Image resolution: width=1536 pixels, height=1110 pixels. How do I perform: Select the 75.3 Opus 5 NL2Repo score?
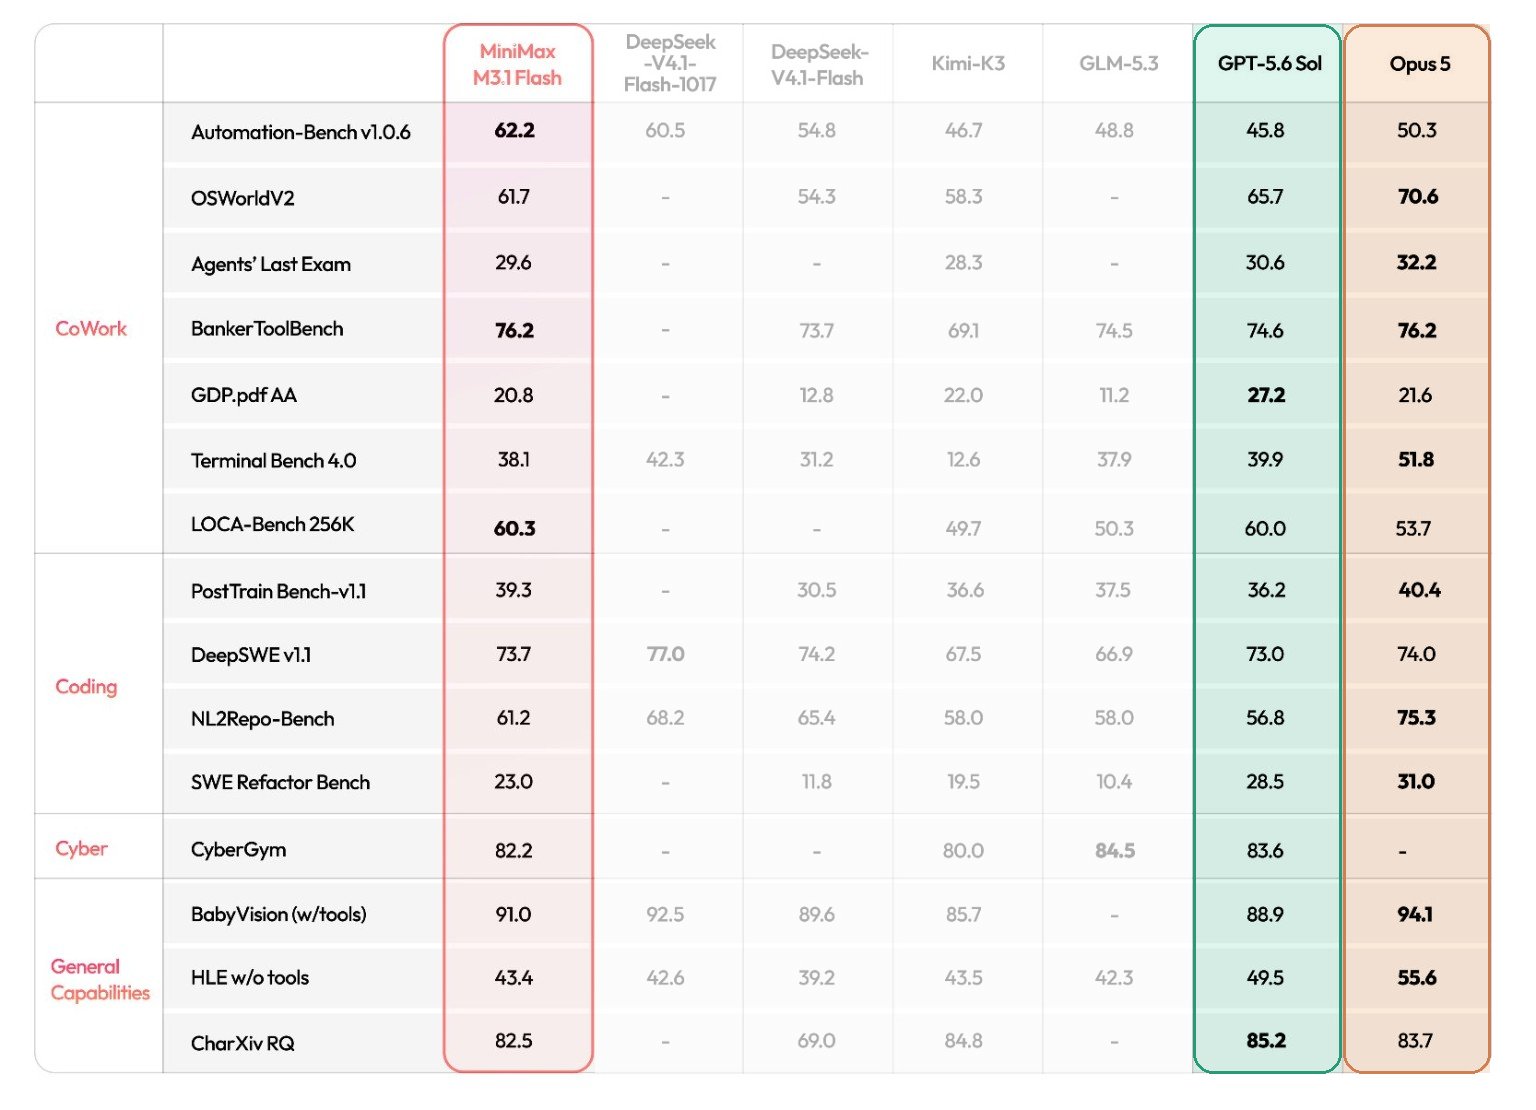(1416, 717)
